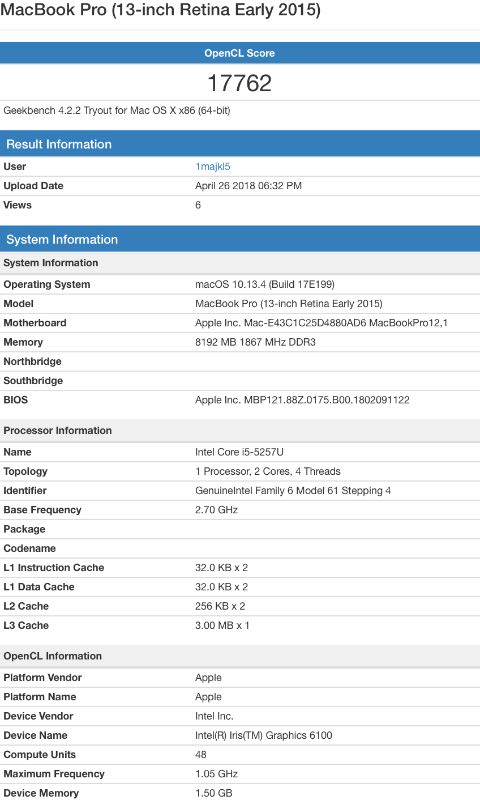This screenshot has height=800, width=480.
Task: Select motherboard value Mac-E43C1C25D4880AD6
Action: 321,323
